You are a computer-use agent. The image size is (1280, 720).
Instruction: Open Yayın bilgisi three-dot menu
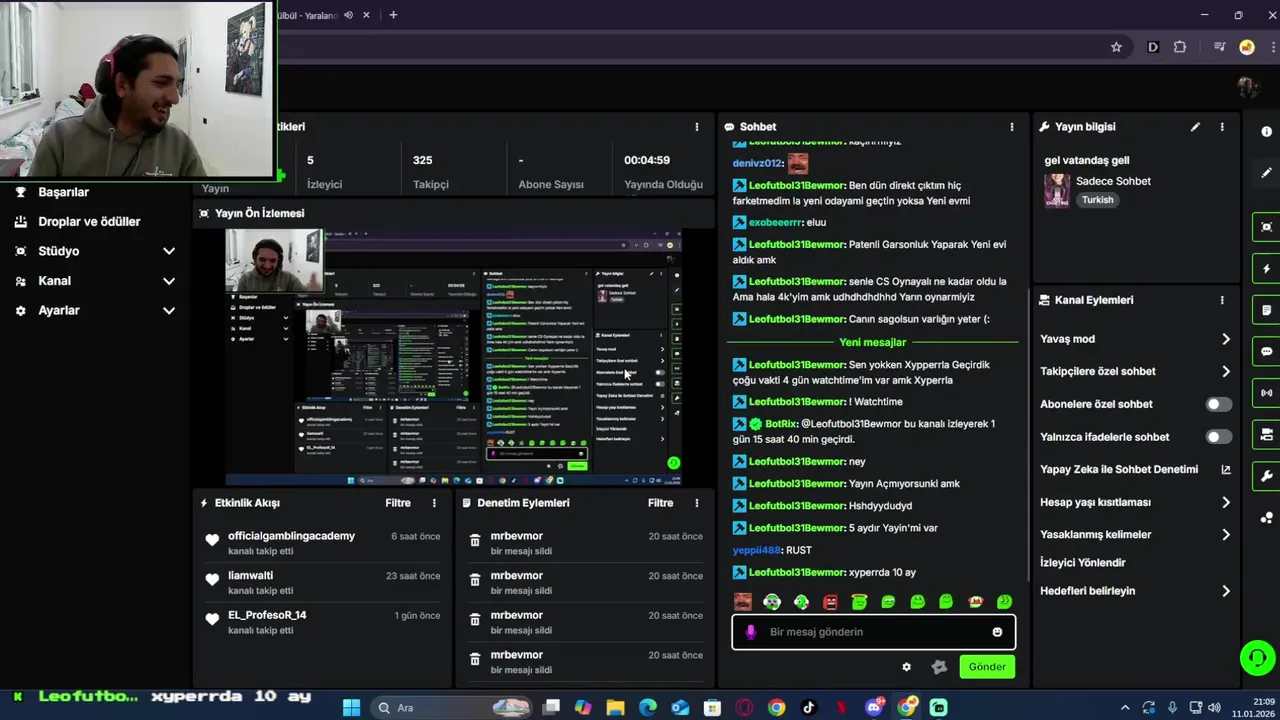1222,127
